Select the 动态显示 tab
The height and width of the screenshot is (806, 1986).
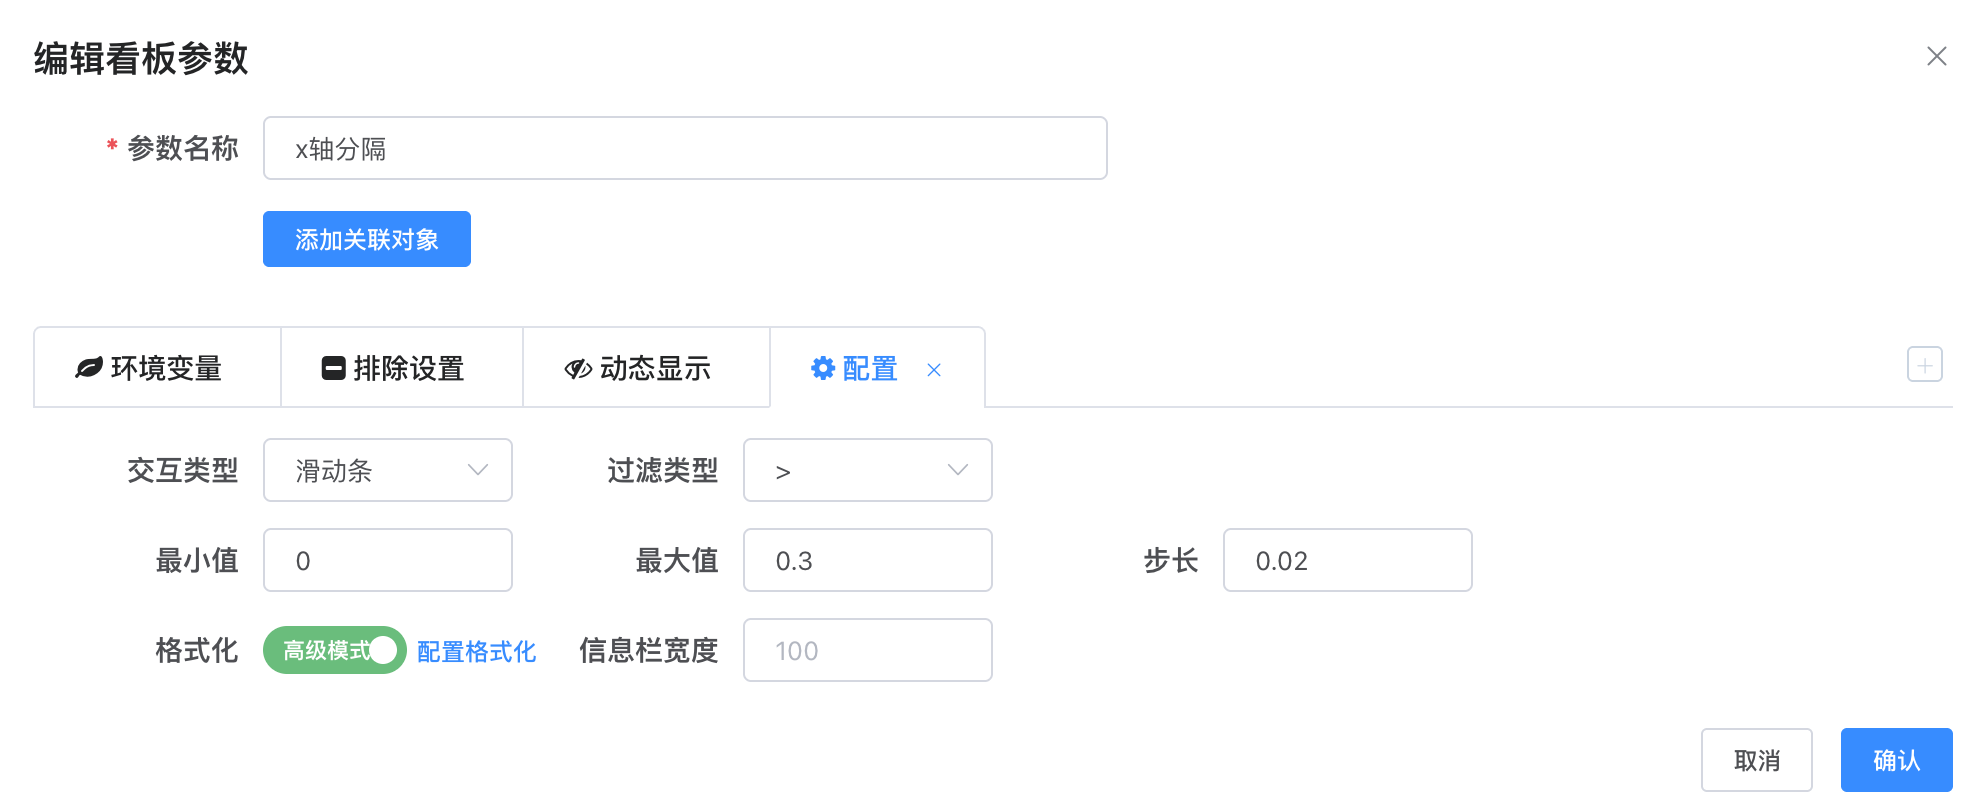click(647, 368)
